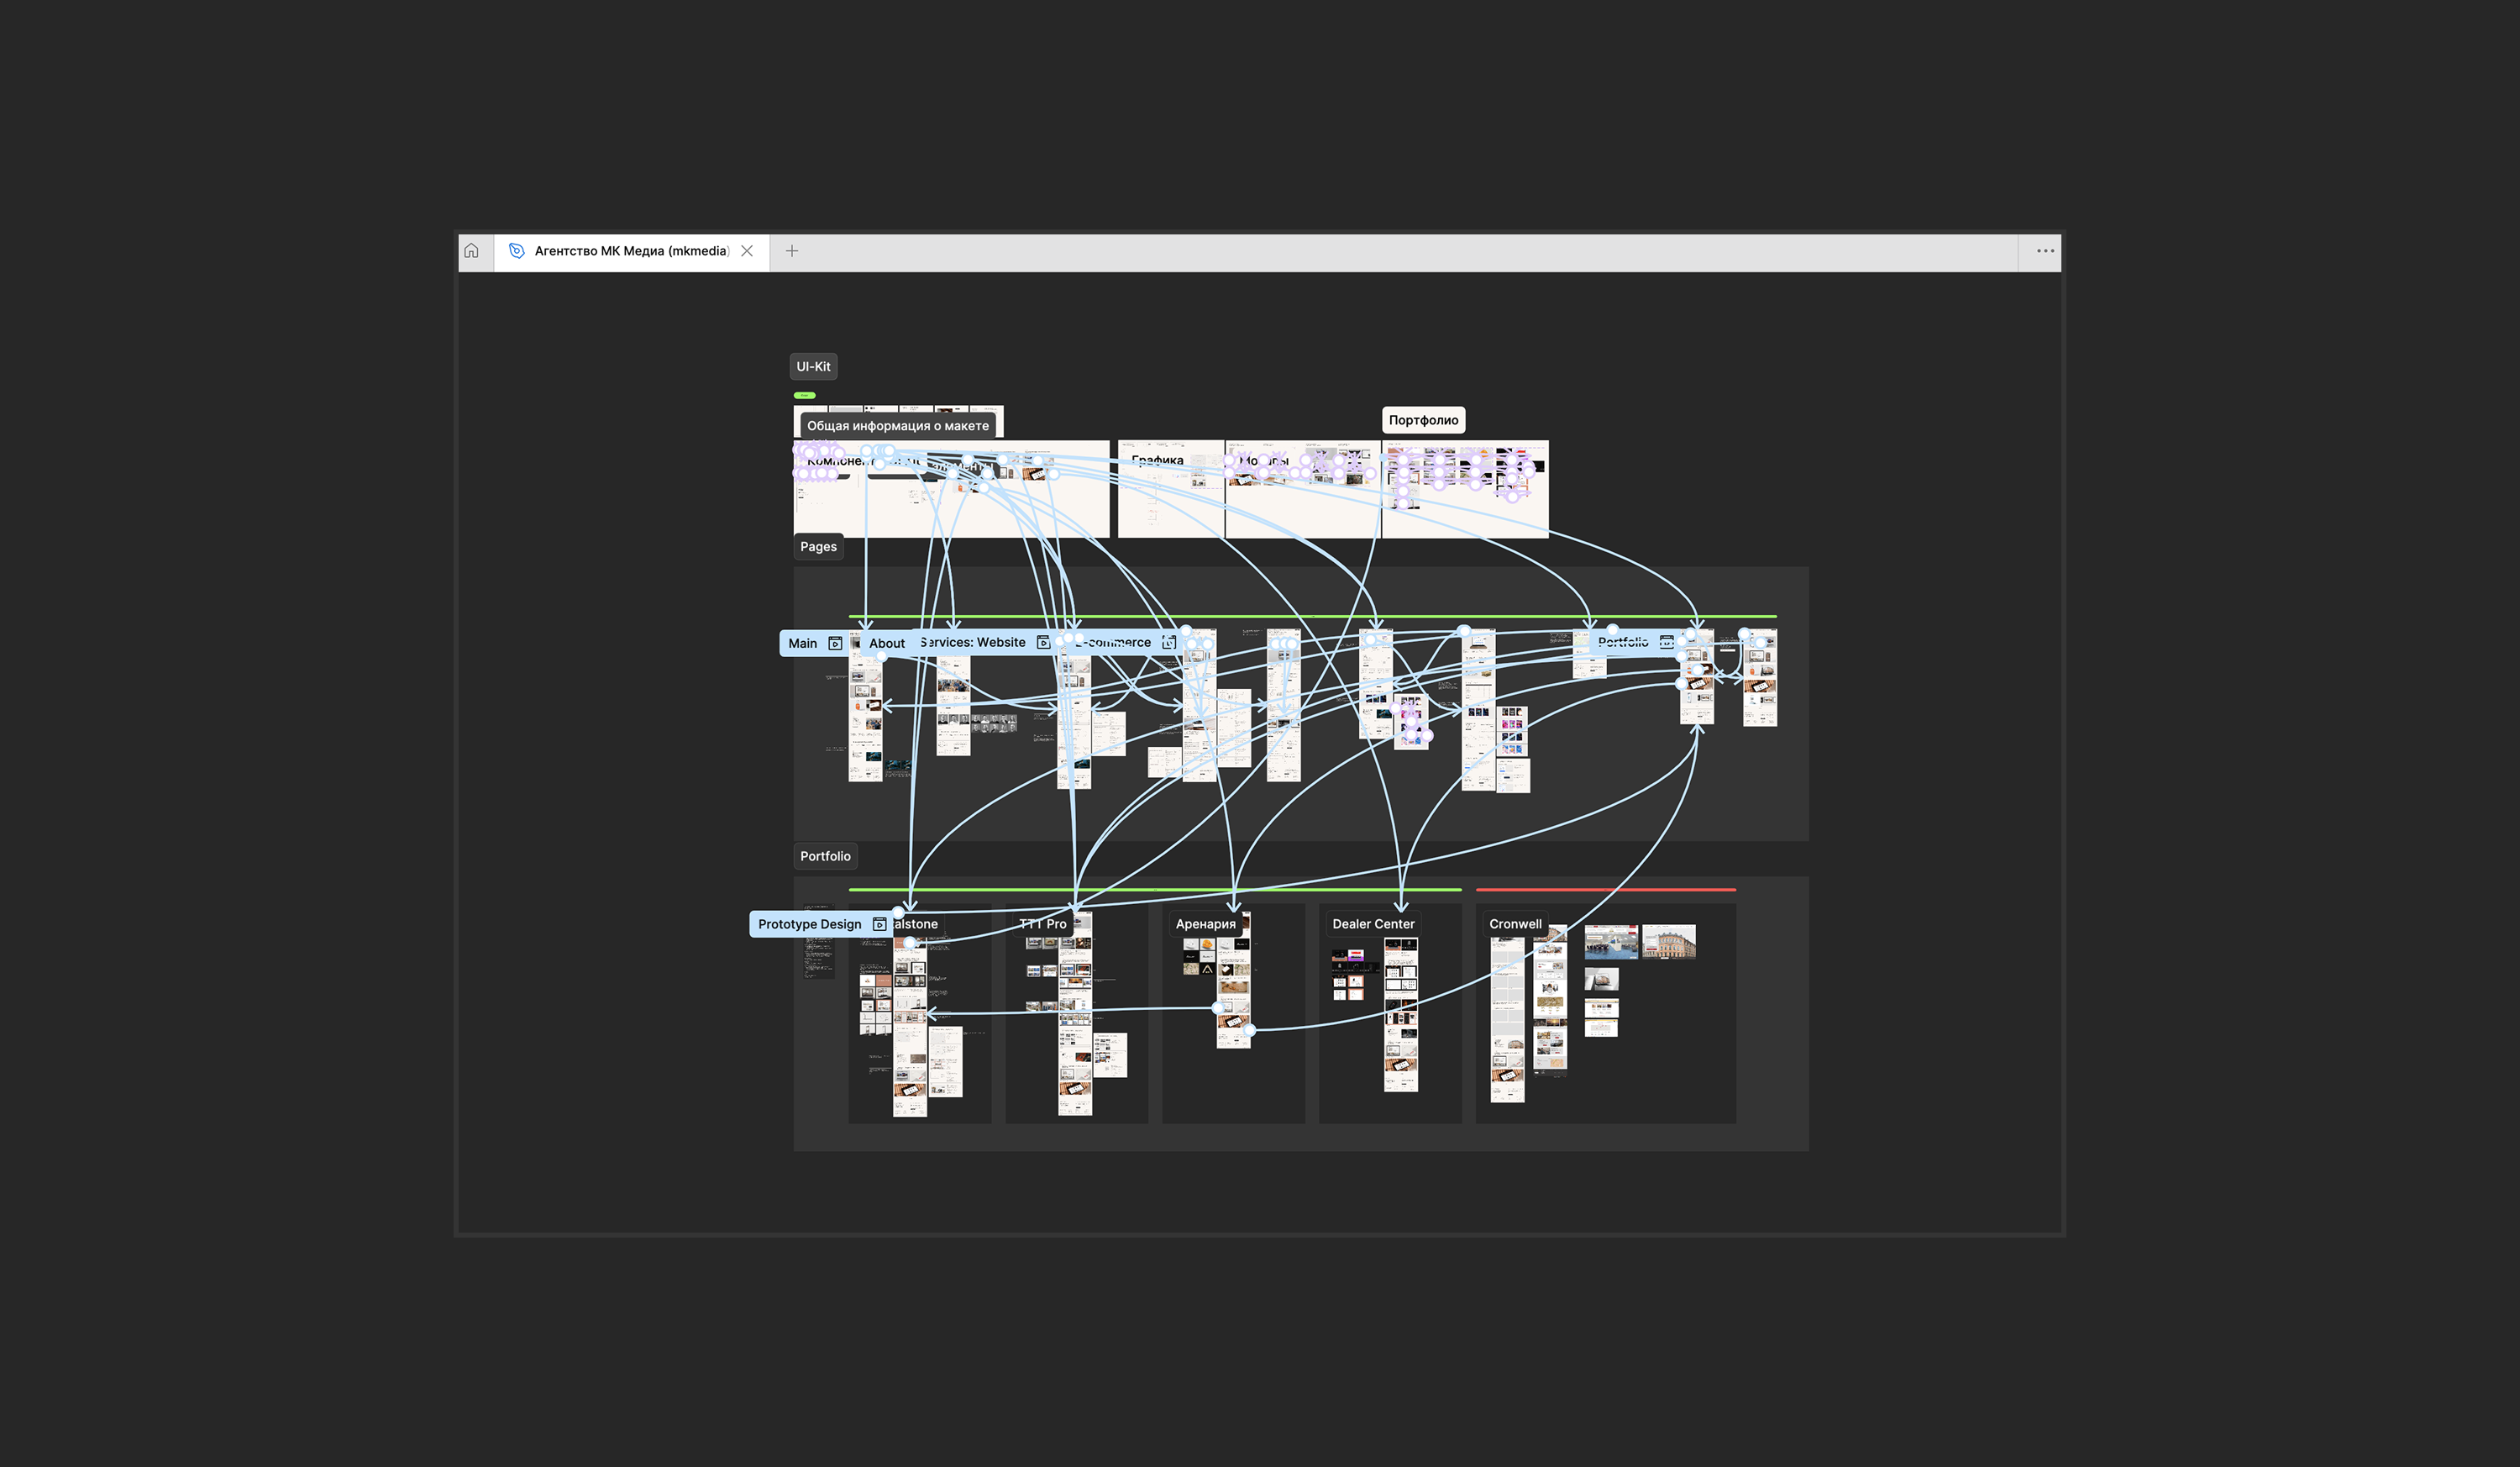Screen dimensions: 2520x1467
Task: Click play icon on Services: Website flow
Action: pyautogui.click(x=1043, y=643)
